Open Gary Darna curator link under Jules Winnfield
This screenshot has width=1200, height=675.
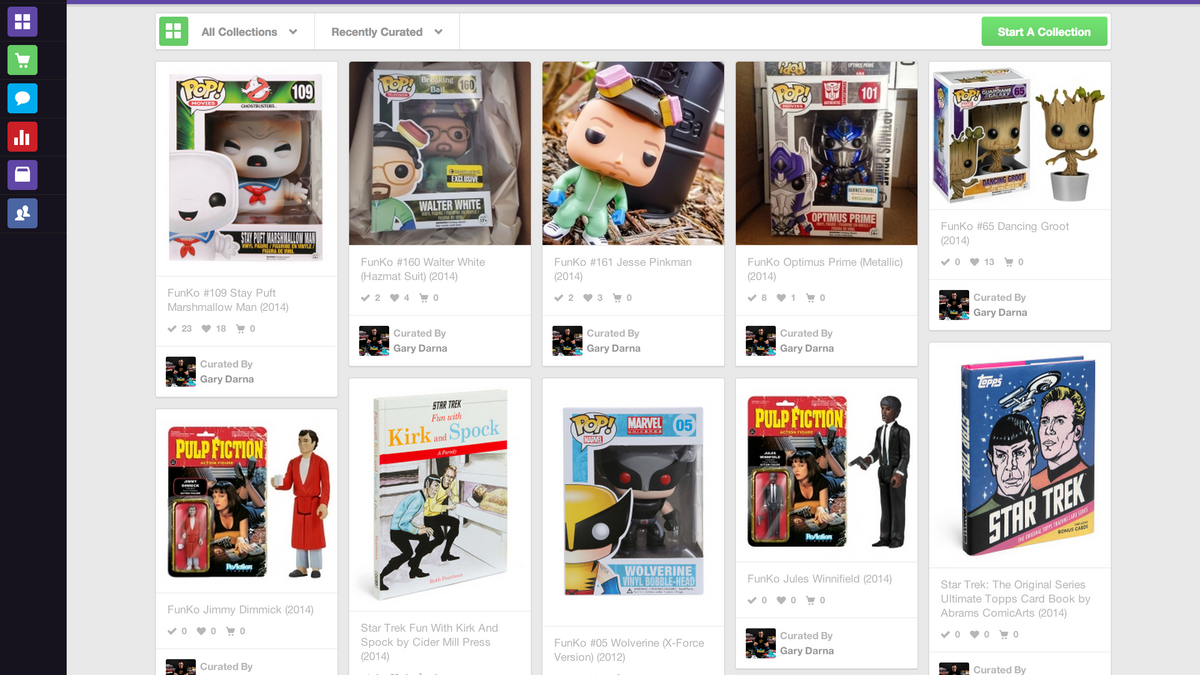coord(806,651)
